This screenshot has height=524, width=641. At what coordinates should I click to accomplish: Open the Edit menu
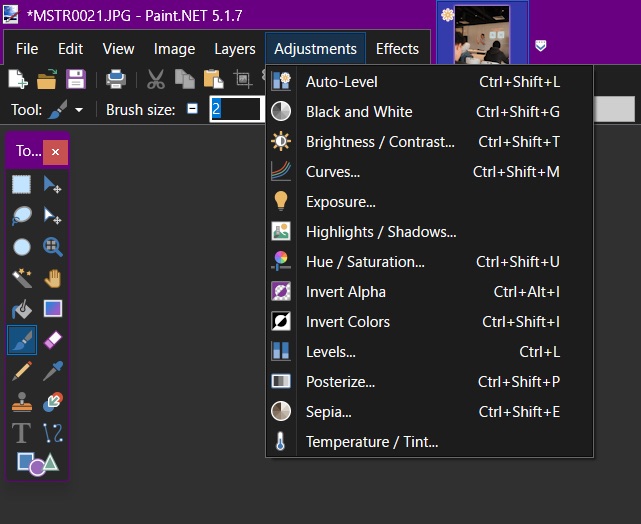point(70,49)
